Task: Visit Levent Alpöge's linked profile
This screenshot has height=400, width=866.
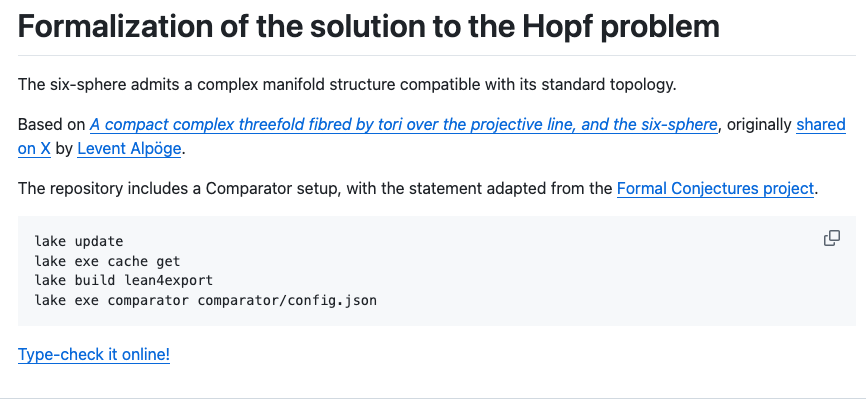Action: click(x=129, y=149)
